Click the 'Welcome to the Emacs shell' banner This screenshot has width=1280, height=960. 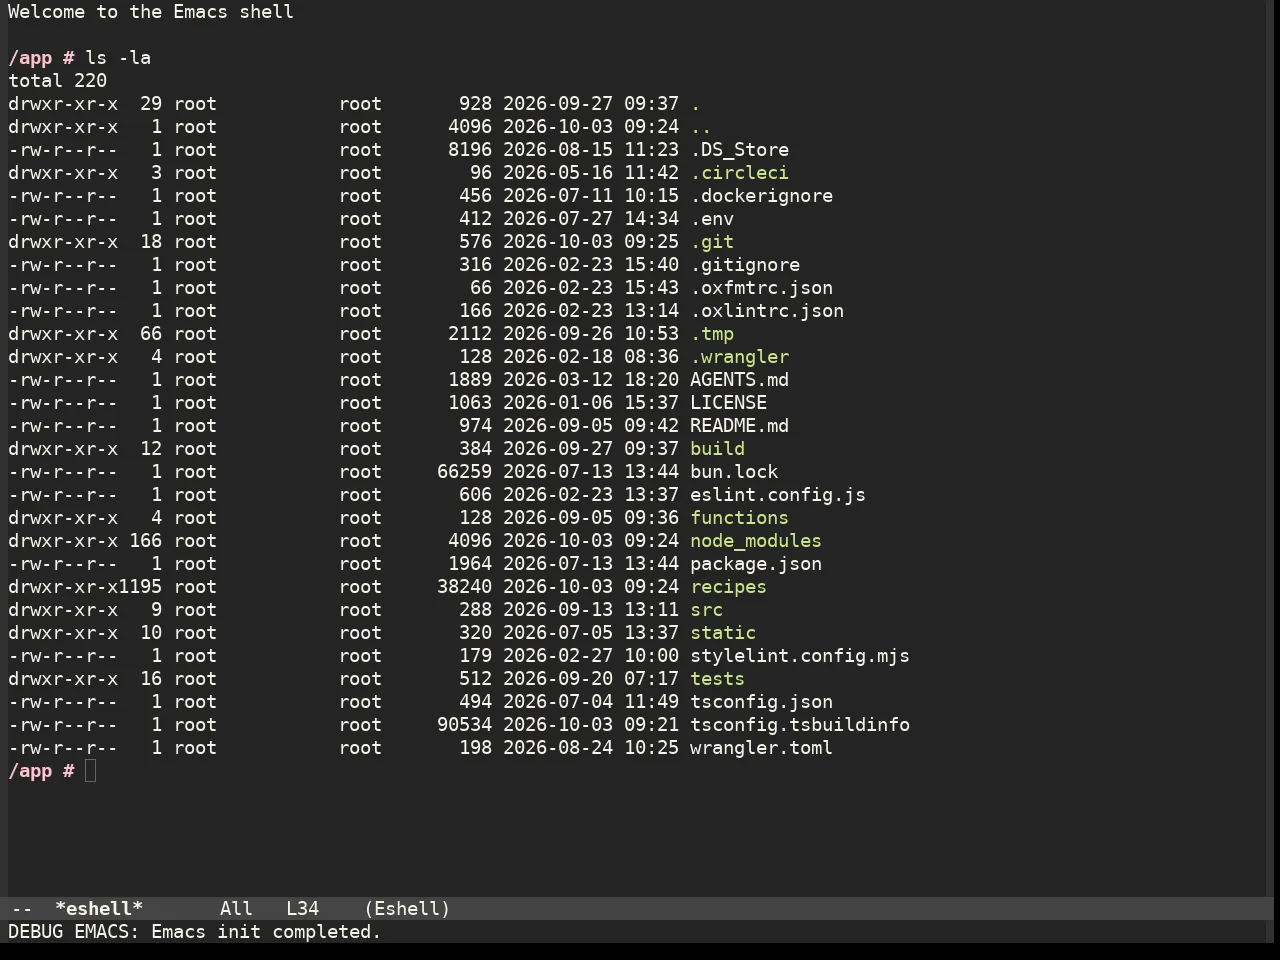[x=151, y=12]
